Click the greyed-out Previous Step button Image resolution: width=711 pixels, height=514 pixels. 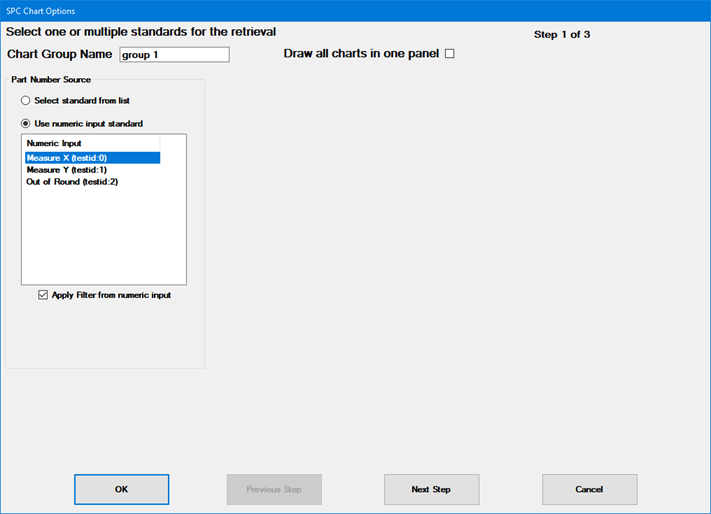click(x=274, y=489)
